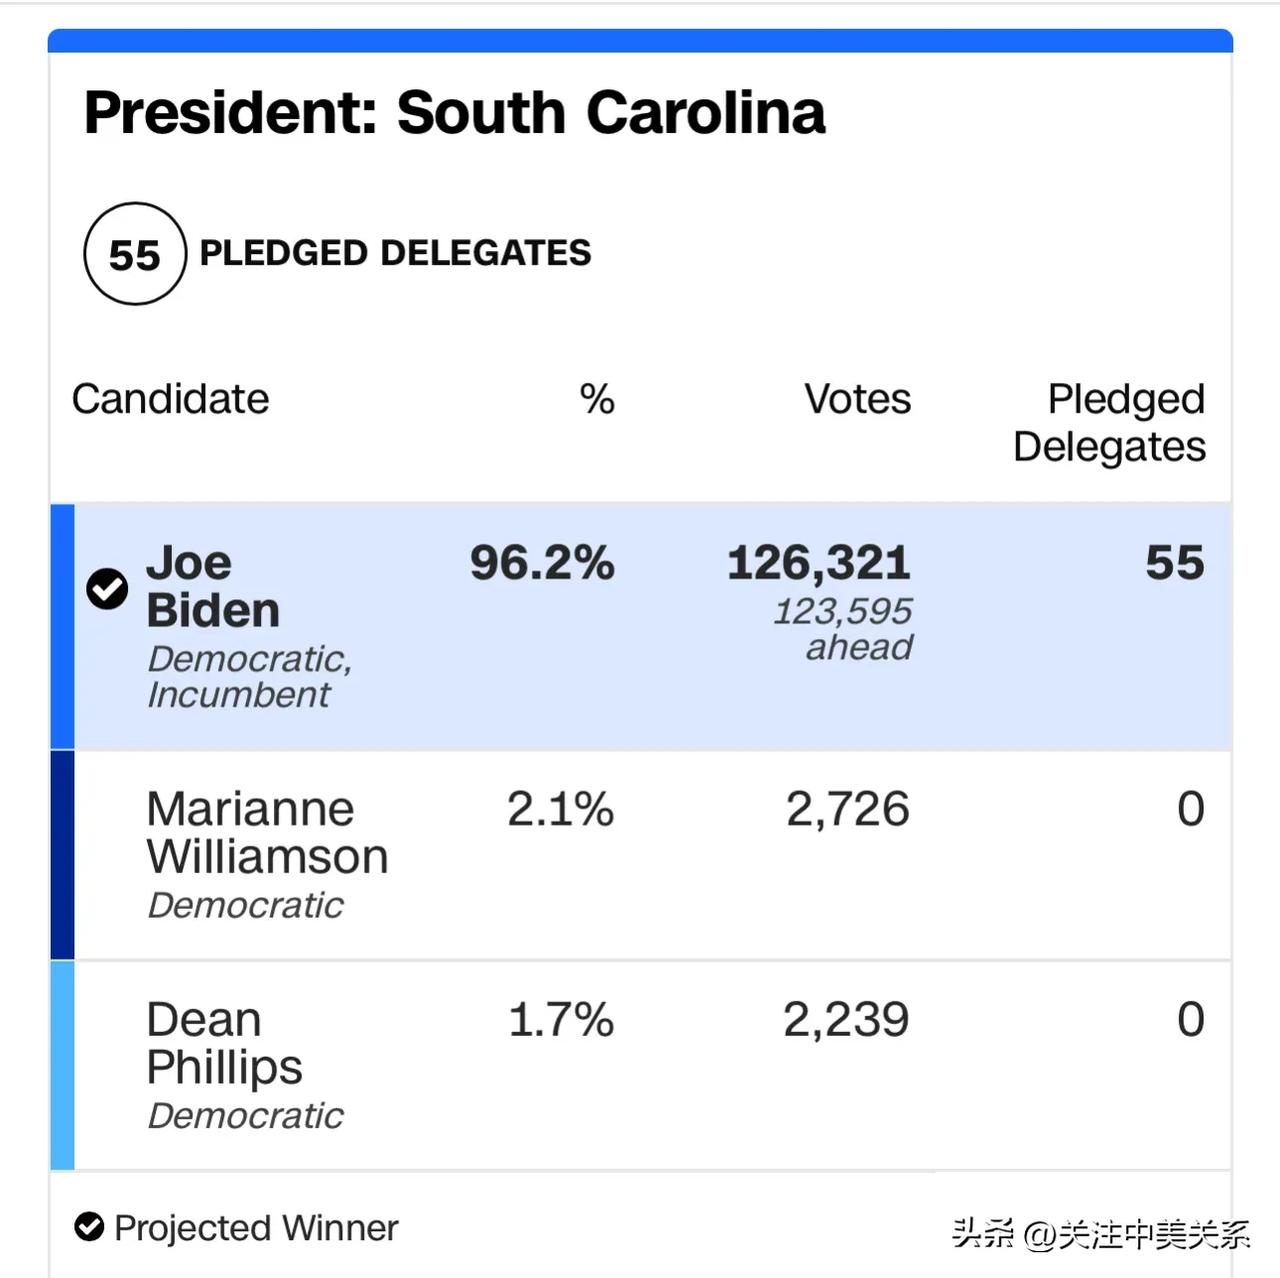The image size is (1280, 1278).
Task: Click Phillips' 2,239 vote count
Action: point(846,1020)
